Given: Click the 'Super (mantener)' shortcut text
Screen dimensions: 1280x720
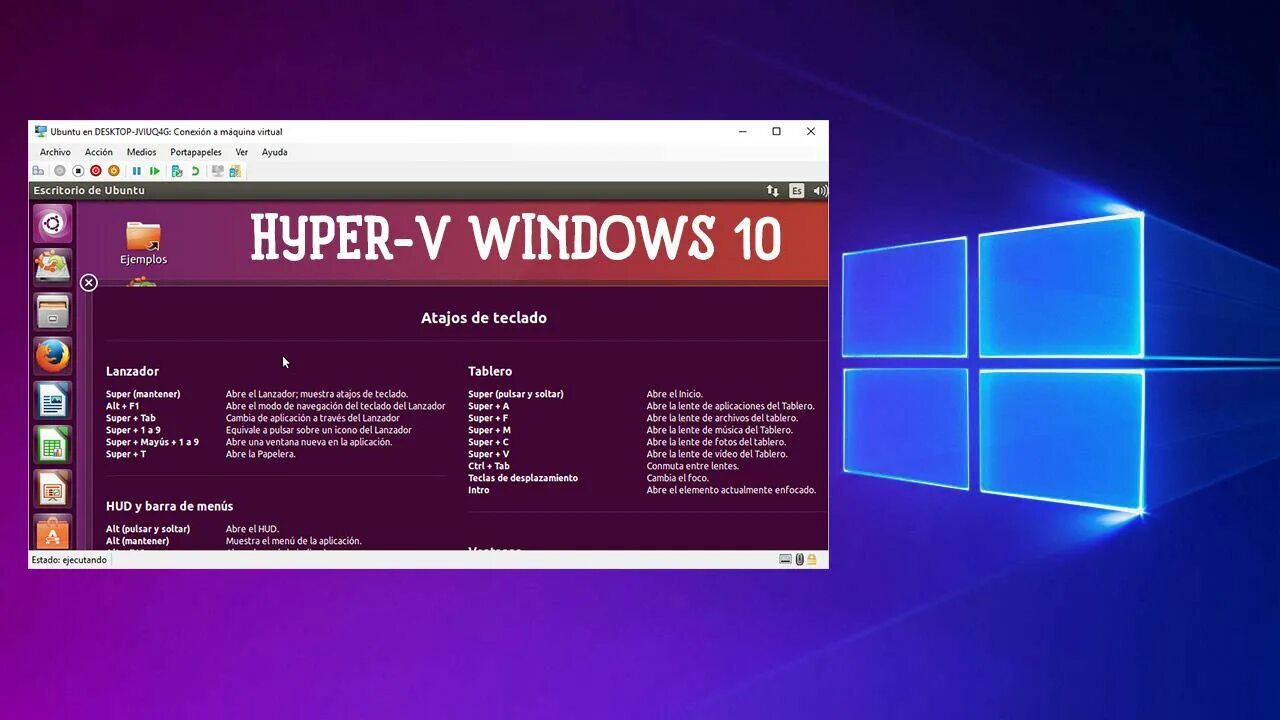Looking at the screenshot, I should point(143,394).
